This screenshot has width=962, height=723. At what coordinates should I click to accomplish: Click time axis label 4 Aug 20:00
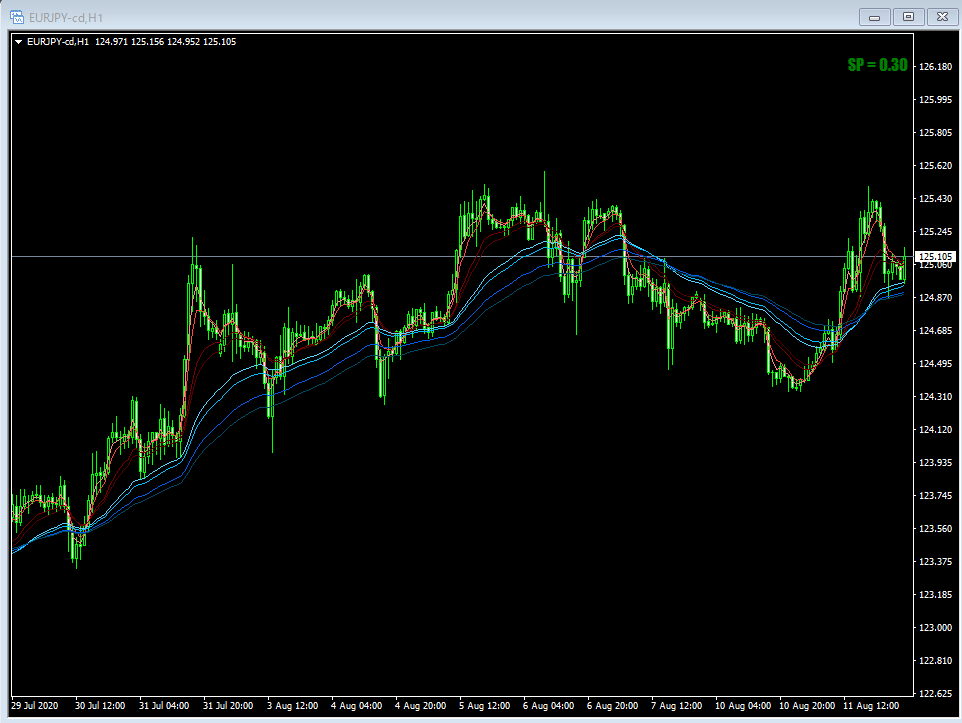click(x=420, y=706)
